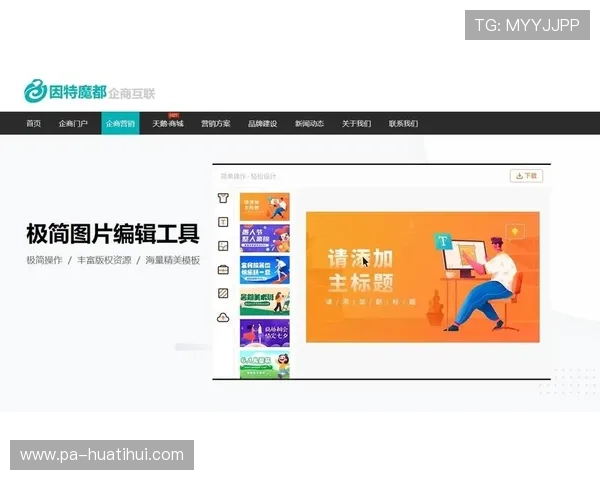Click the 丰富版权资源 text
The width and height of the screenshot is (600, 480).
(x=104, y=260)
